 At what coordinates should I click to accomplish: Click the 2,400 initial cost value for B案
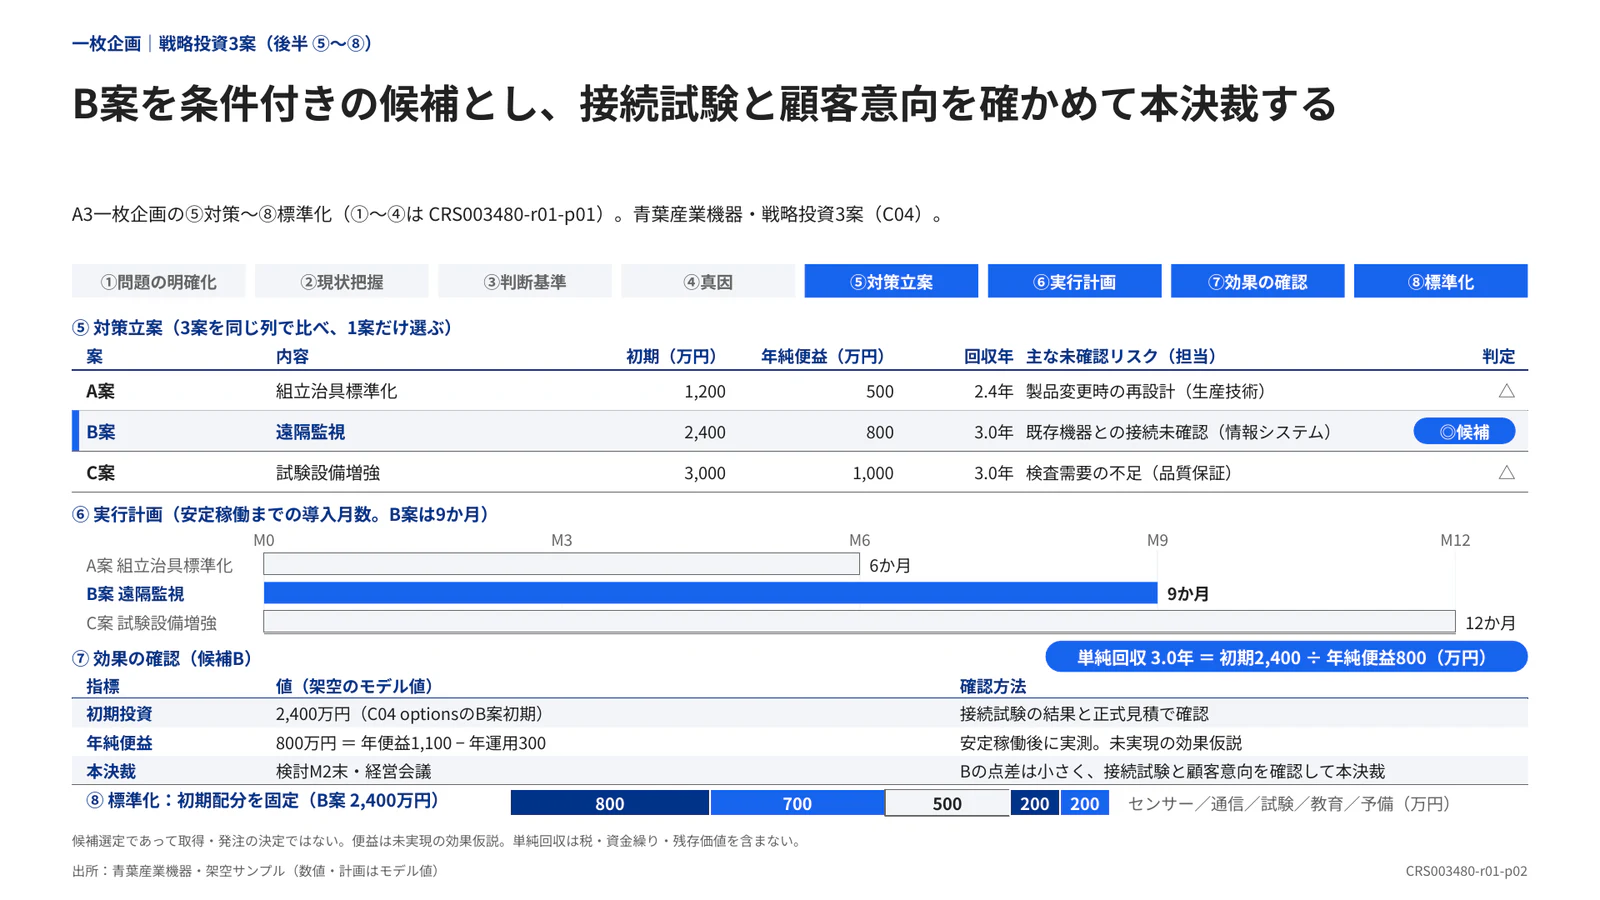(705, 432)
